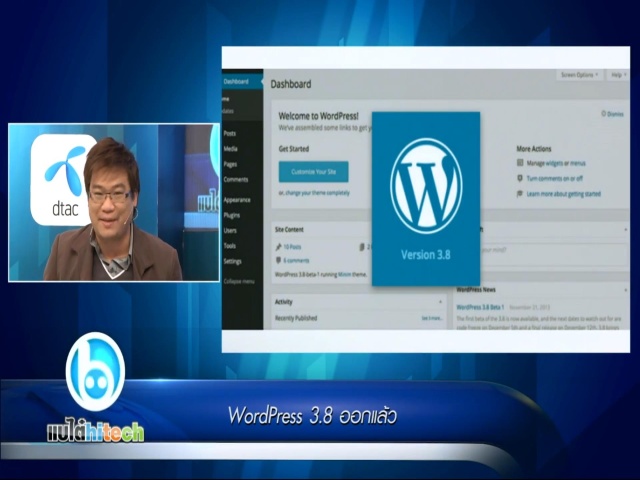This screenshot has height=480, width=640.
Task: Expand the Screen Options dropdown
Action: (x=579, y=75)
